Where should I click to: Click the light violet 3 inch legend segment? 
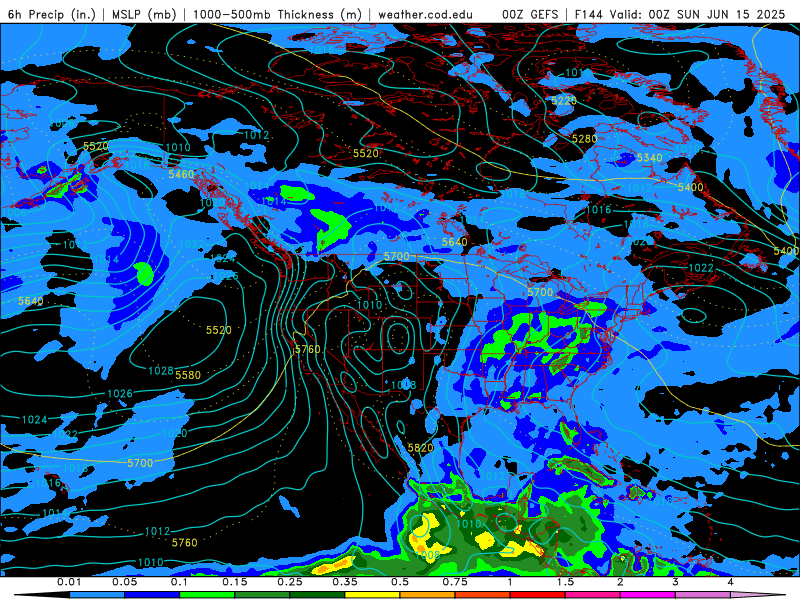pos(703,595)
